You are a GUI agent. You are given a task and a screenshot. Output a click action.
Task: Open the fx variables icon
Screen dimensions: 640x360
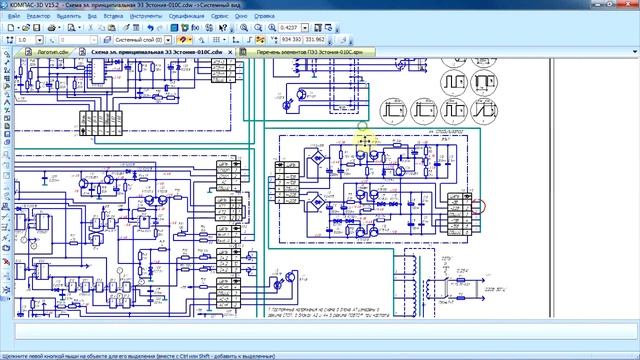tap(195, 28)
